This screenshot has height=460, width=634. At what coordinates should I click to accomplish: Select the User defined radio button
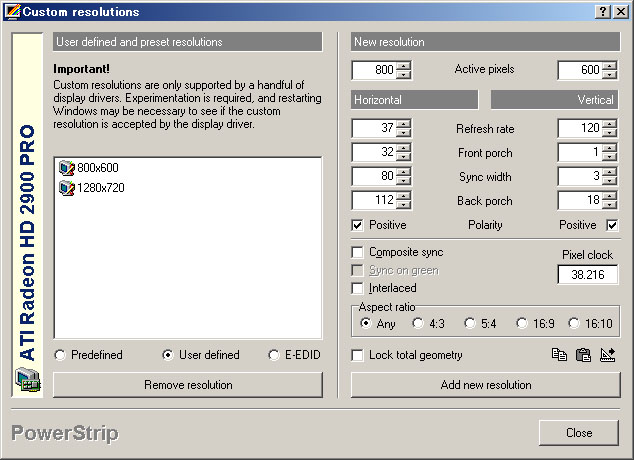(x=168, y=355)
